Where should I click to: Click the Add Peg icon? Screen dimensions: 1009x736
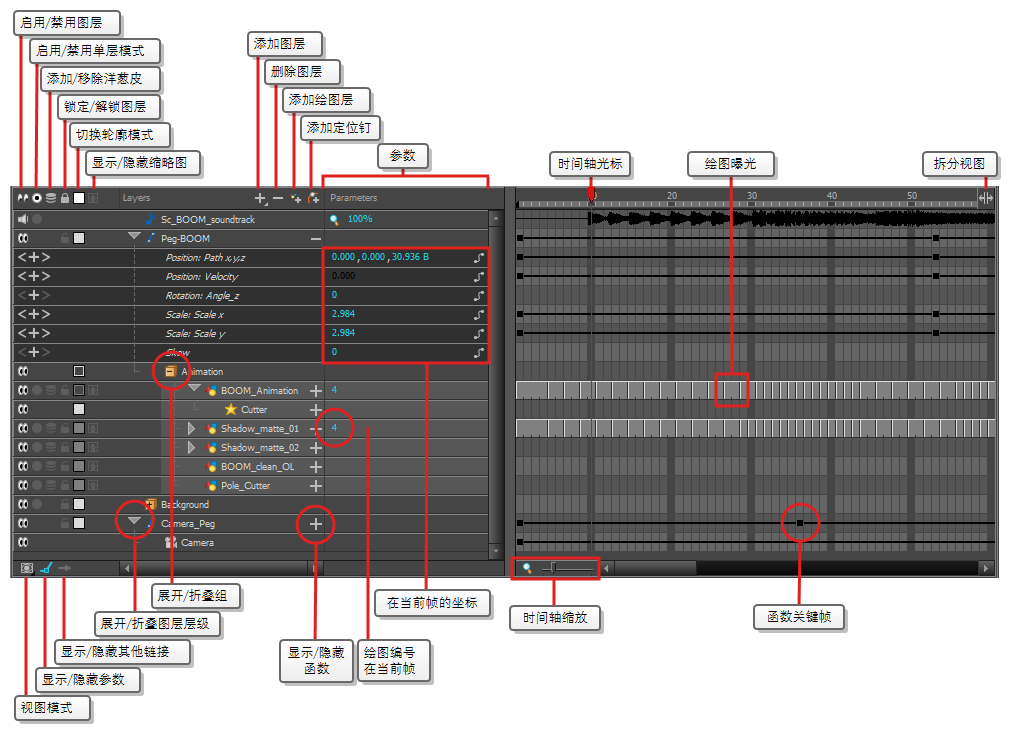(313, 198)
